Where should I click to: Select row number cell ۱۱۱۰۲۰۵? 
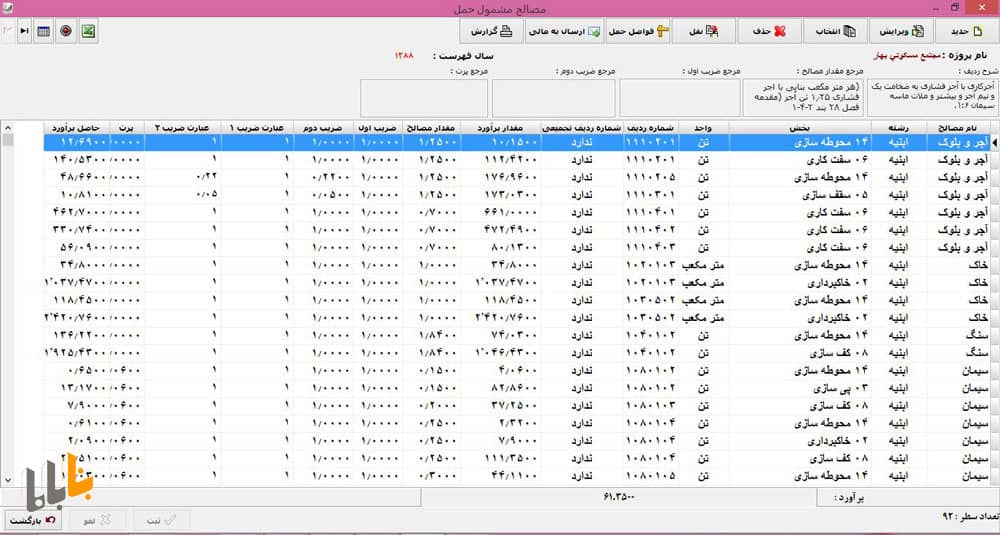pos(651,177)
